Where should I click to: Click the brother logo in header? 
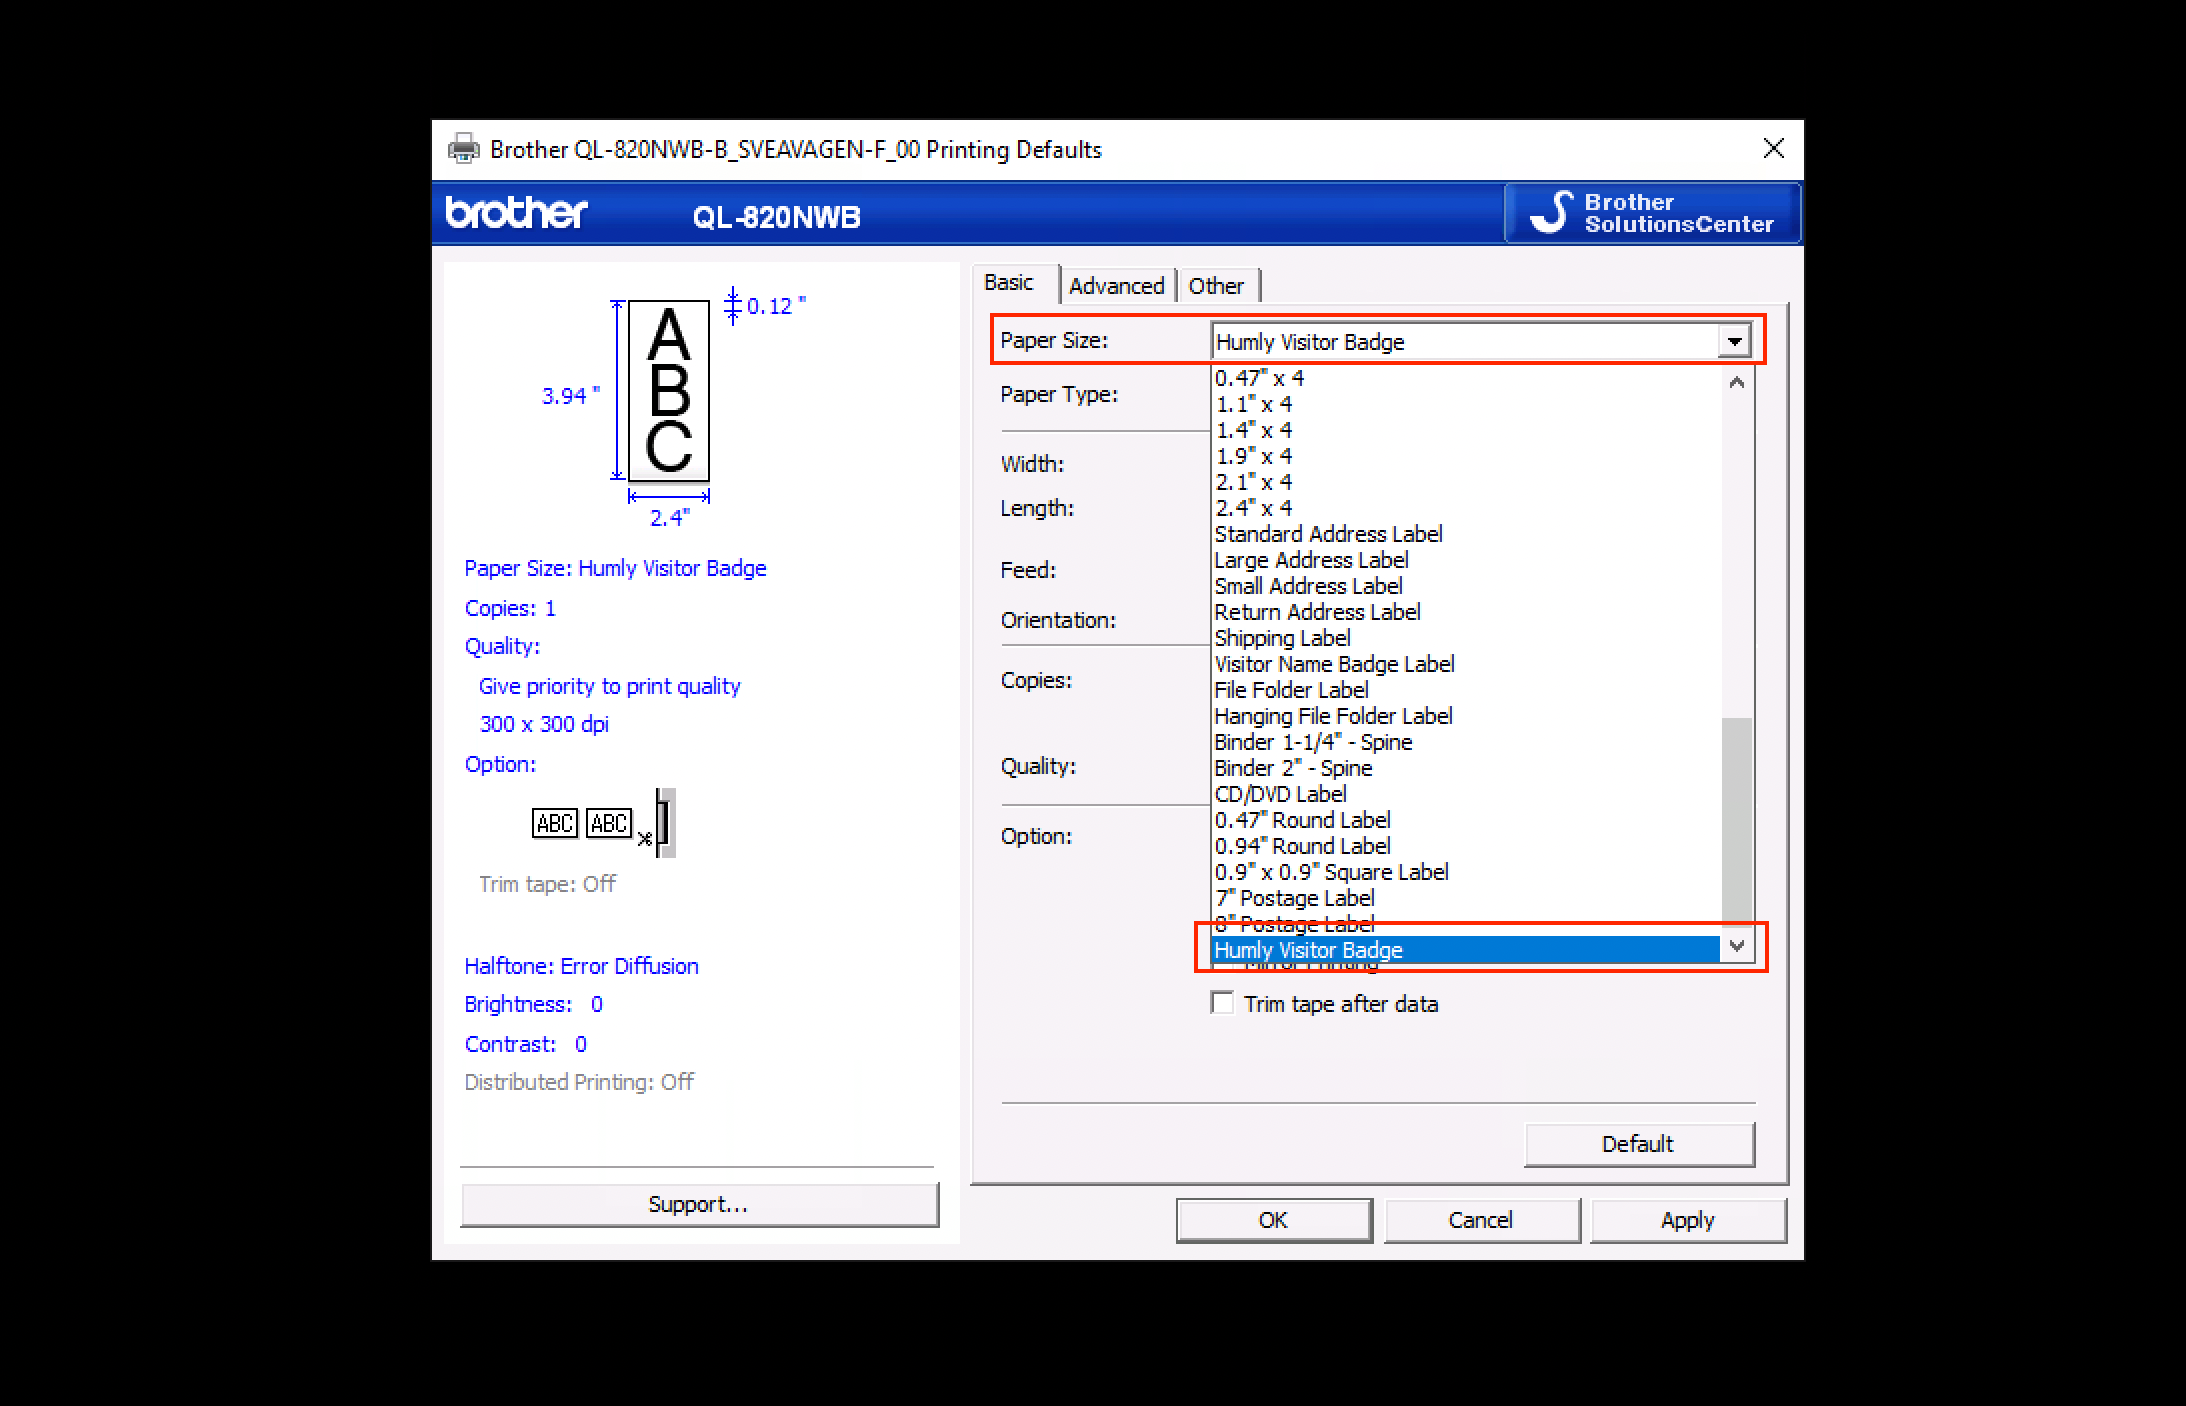[x=517, y=213]
